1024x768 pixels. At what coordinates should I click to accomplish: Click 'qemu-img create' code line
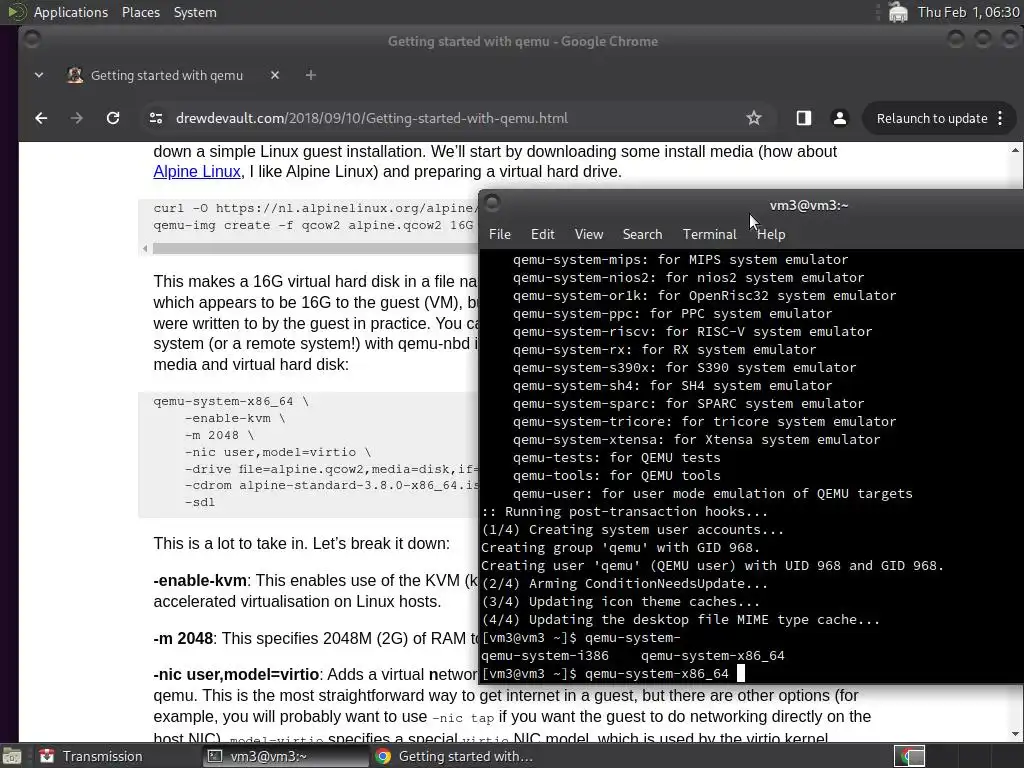click(313, 225)
